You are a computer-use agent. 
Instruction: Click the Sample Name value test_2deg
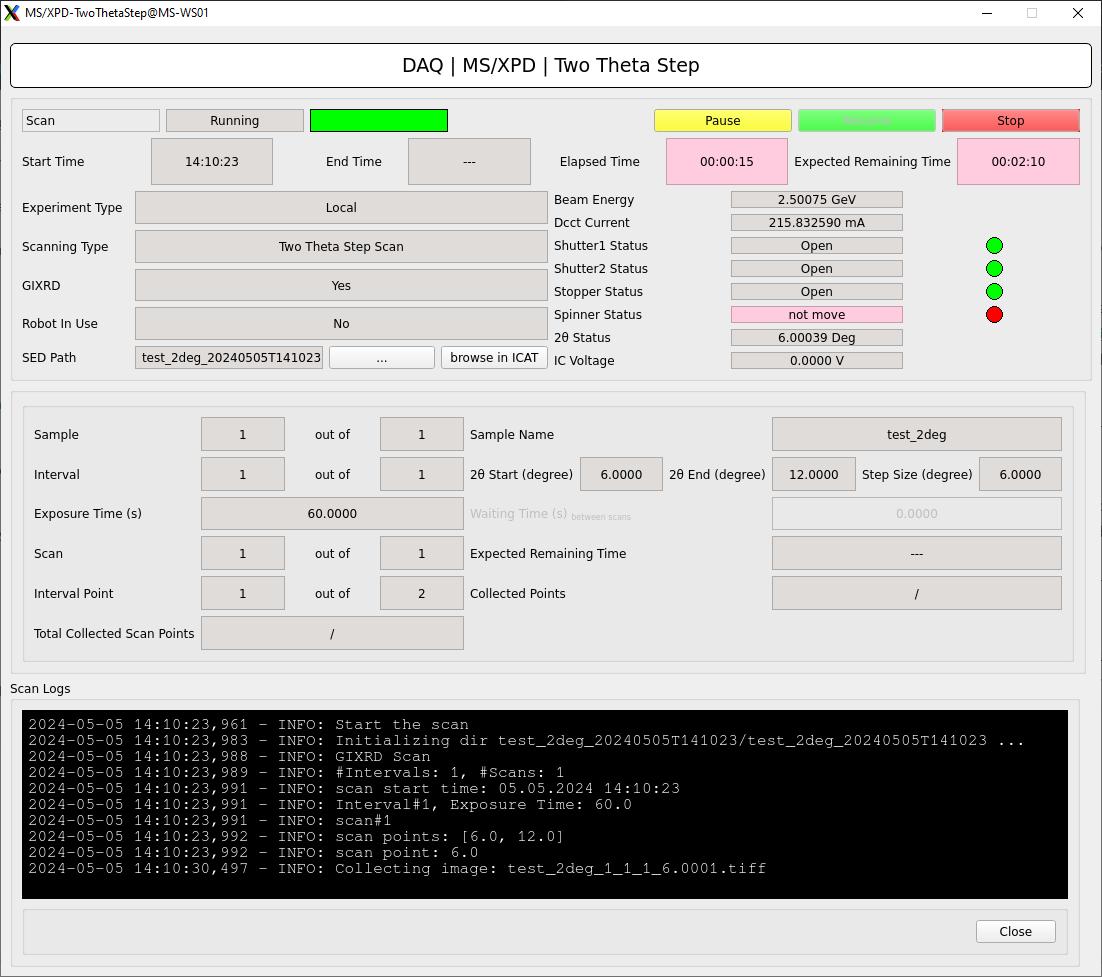(916, 434)
